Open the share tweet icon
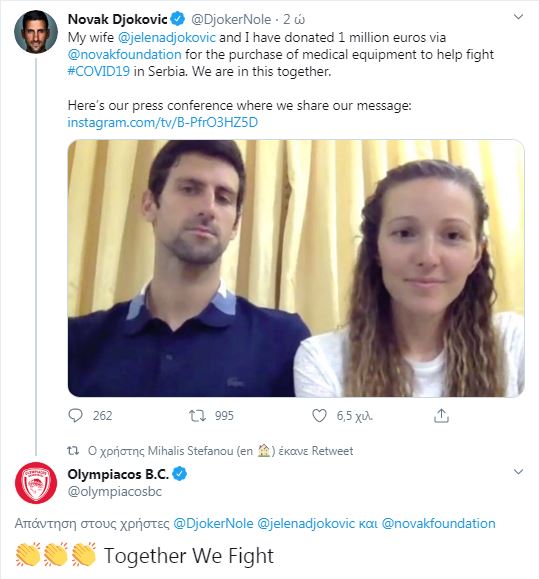This screenshot has width=539, height=579. tap(441, 415)
